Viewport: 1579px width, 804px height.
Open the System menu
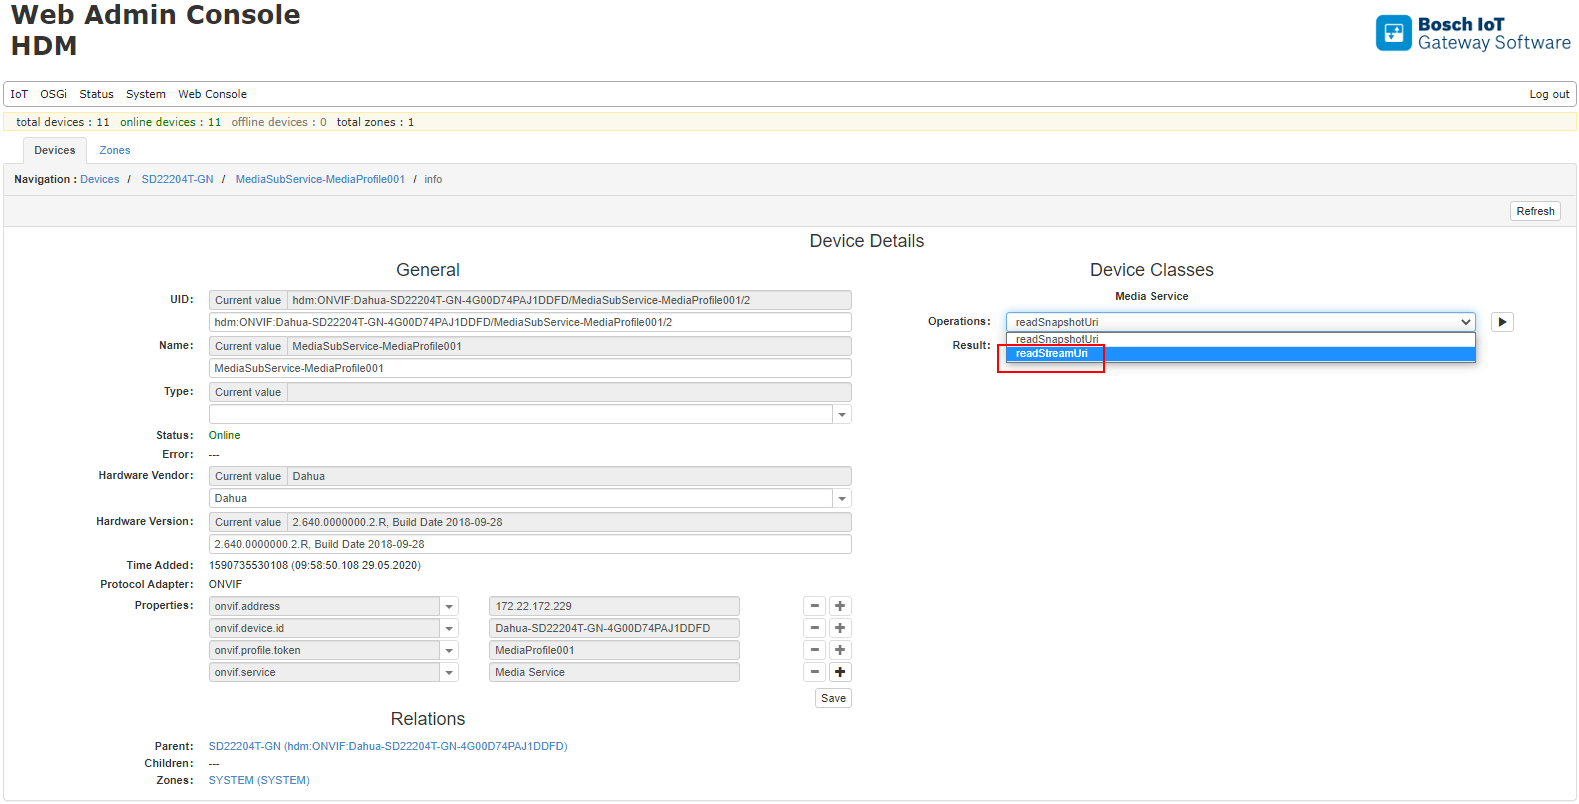(x=145, y=94)
